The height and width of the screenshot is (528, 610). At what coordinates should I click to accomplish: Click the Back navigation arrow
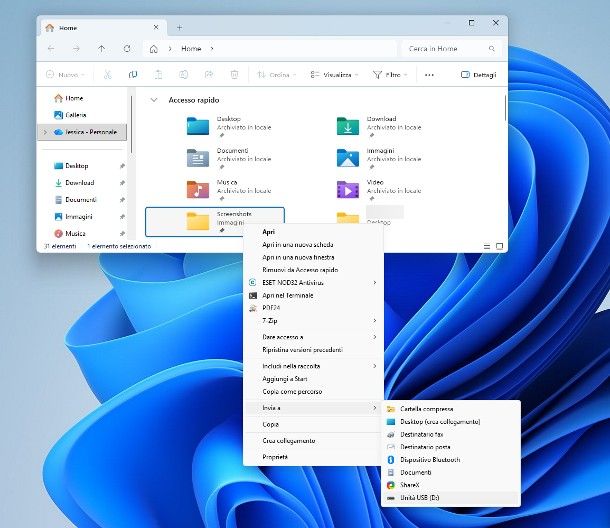pos(51,49)
